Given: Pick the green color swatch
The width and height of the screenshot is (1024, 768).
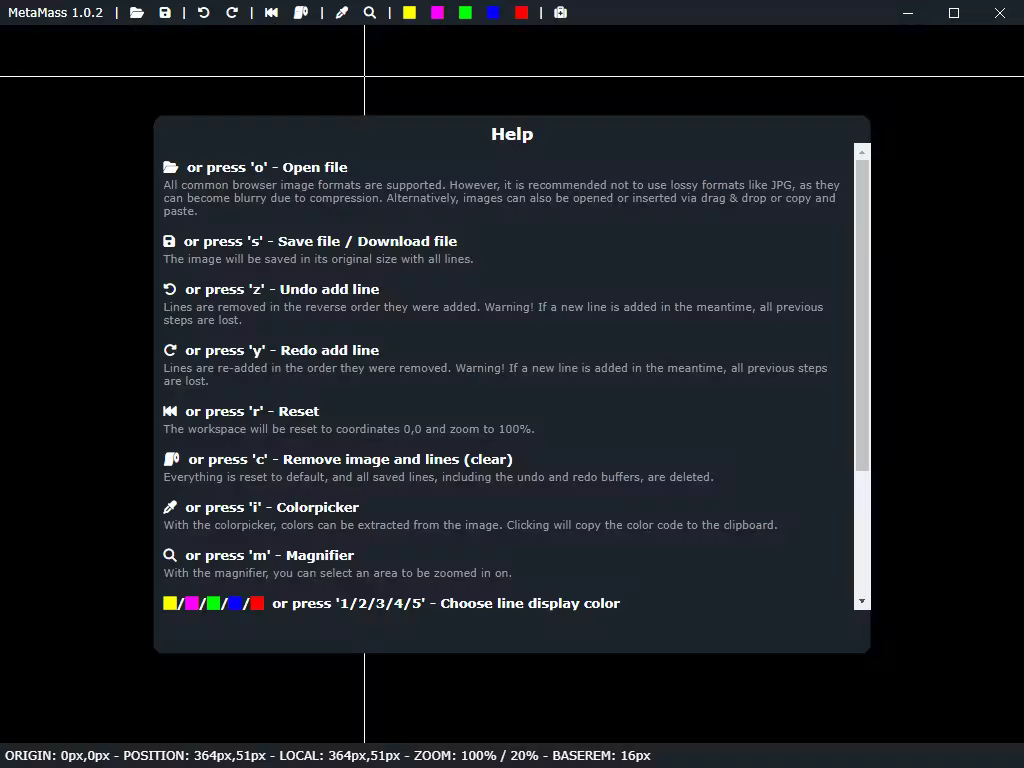Looking at the screenshot, I should (464, 13).
